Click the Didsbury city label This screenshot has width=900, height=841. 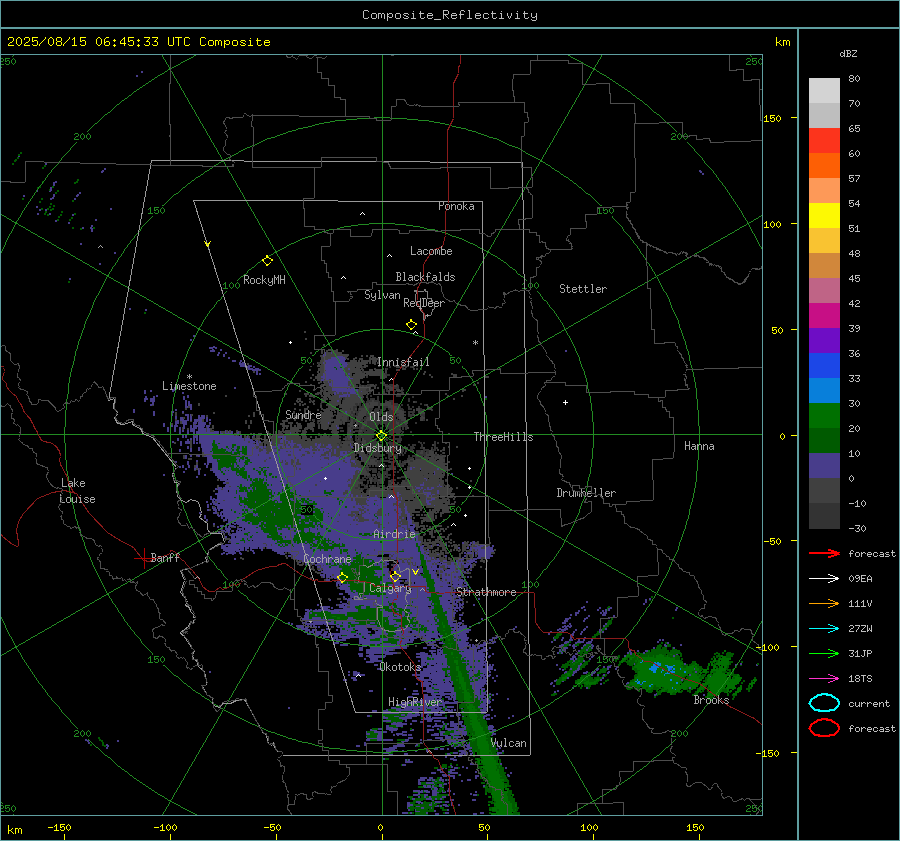coord(377,448)
